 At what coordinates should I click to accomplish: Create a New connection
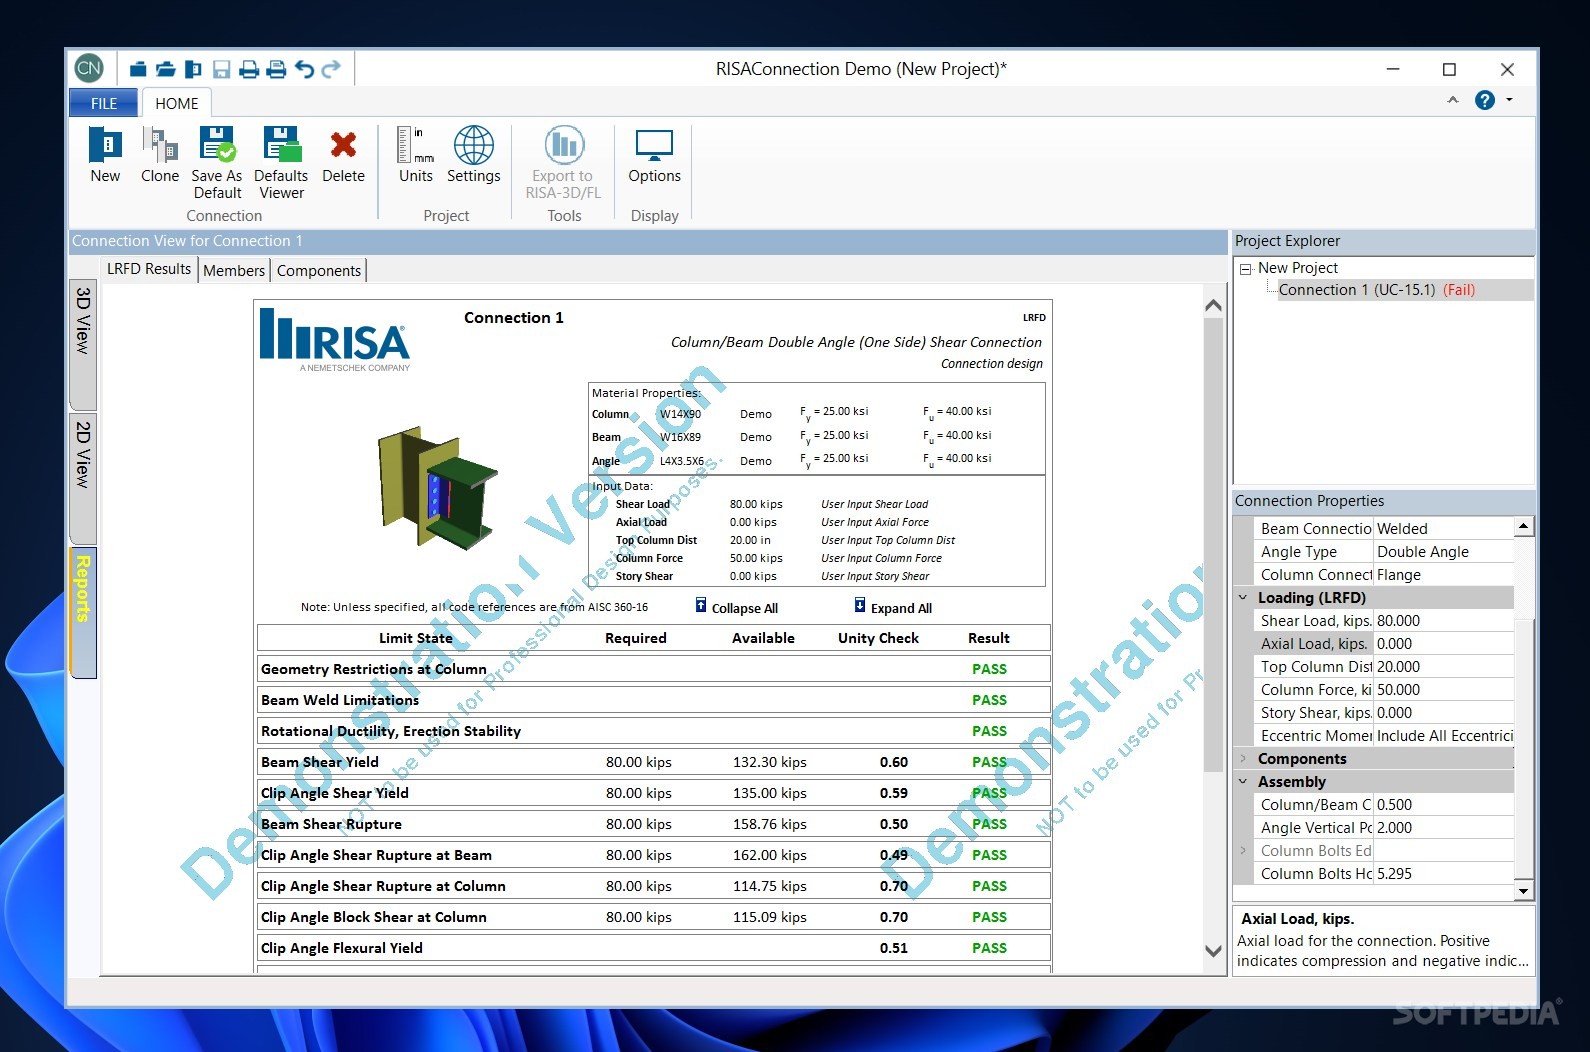[105, 156]
